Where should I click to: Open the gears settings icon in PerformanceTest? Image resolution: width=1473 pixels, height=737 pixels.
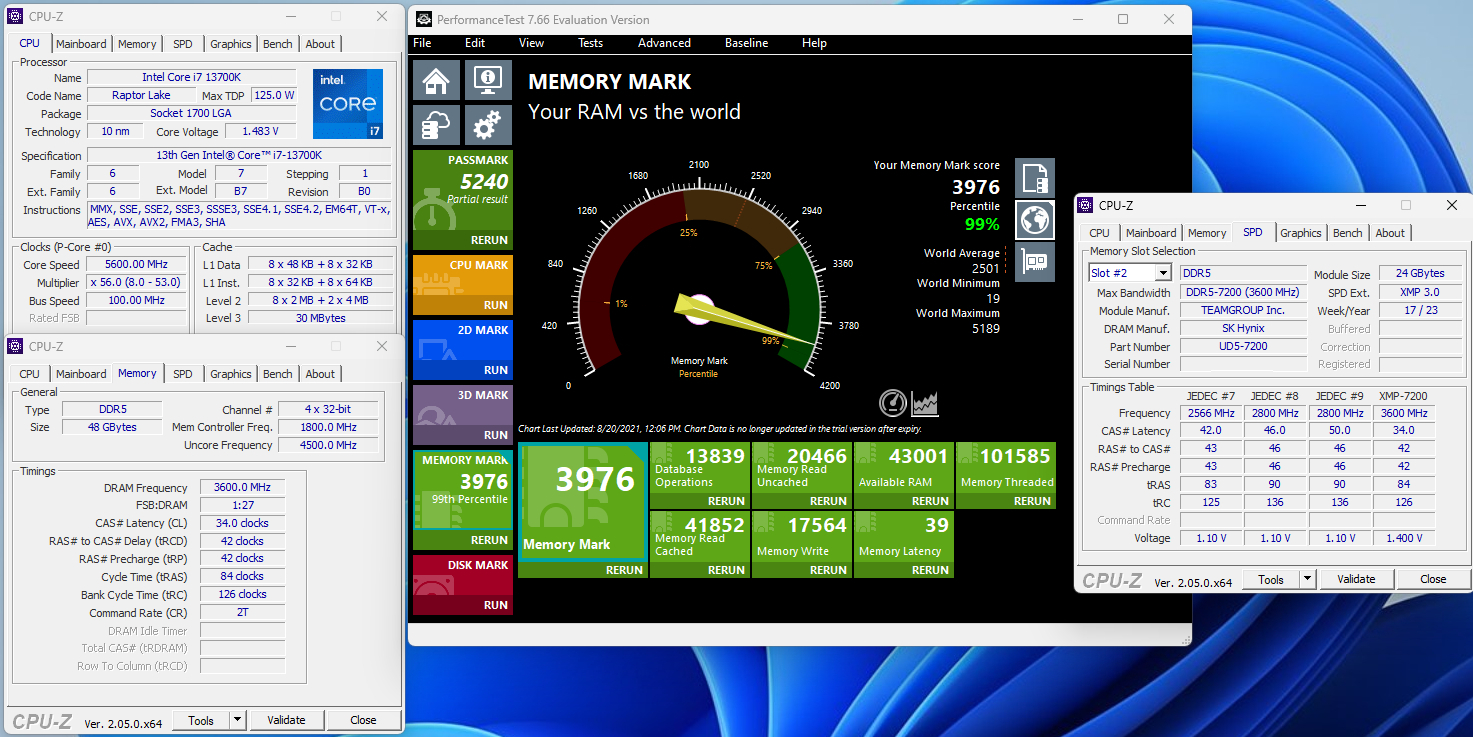click(488, 125)
